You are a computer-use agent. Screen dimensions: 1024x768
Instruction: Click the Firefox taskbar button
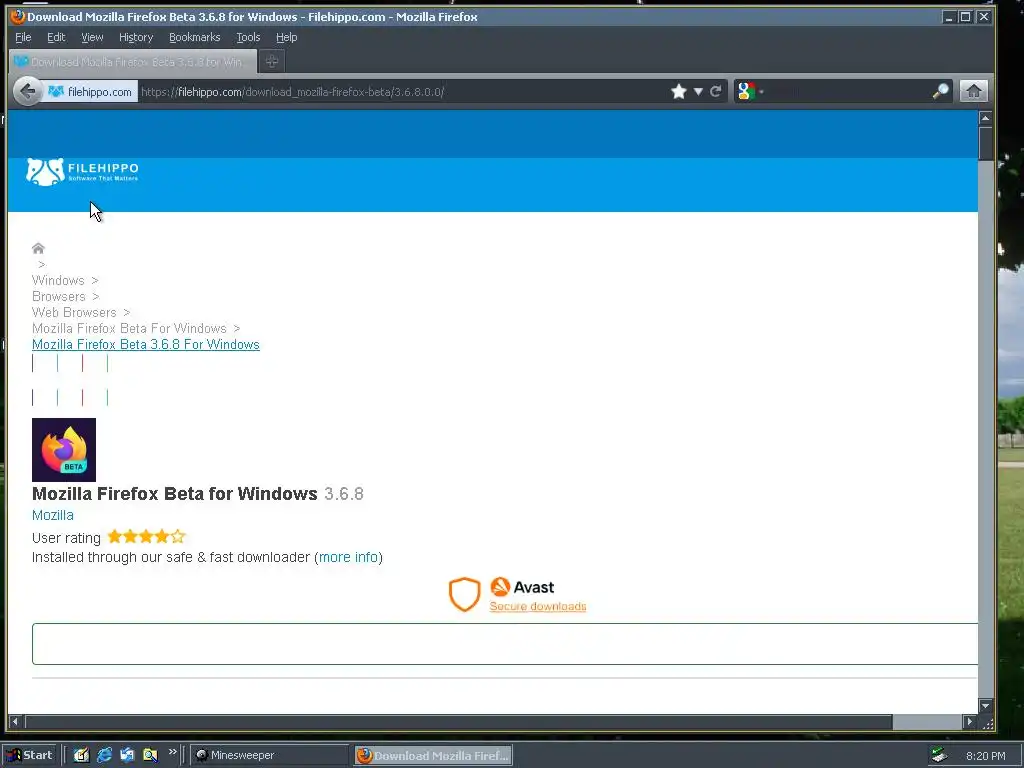point(433,756)
